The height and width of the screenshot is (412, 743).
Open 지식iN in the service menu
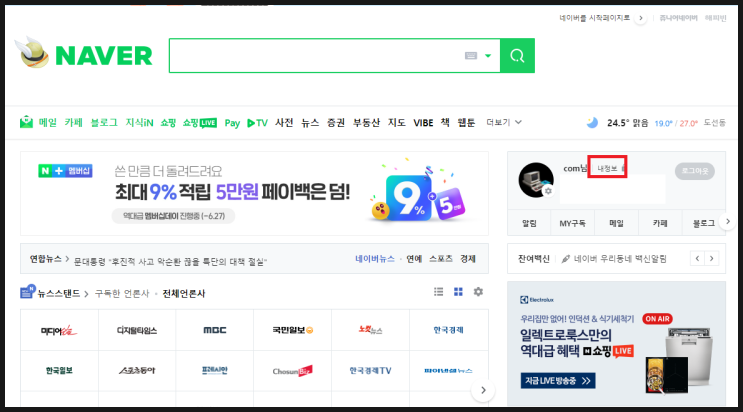pyautogui.click(x=139, y=123)
